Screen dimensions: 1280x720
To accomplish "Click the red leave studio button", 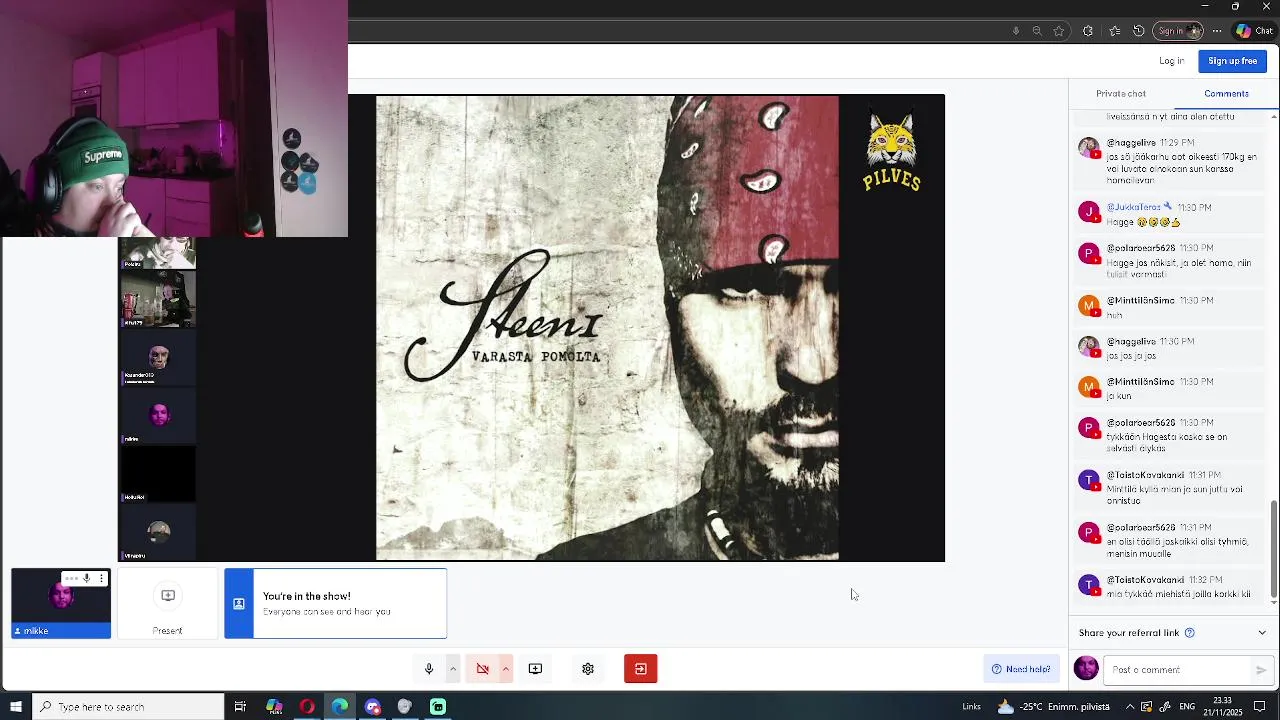I will pyautogui.click(x=641, y=669).
